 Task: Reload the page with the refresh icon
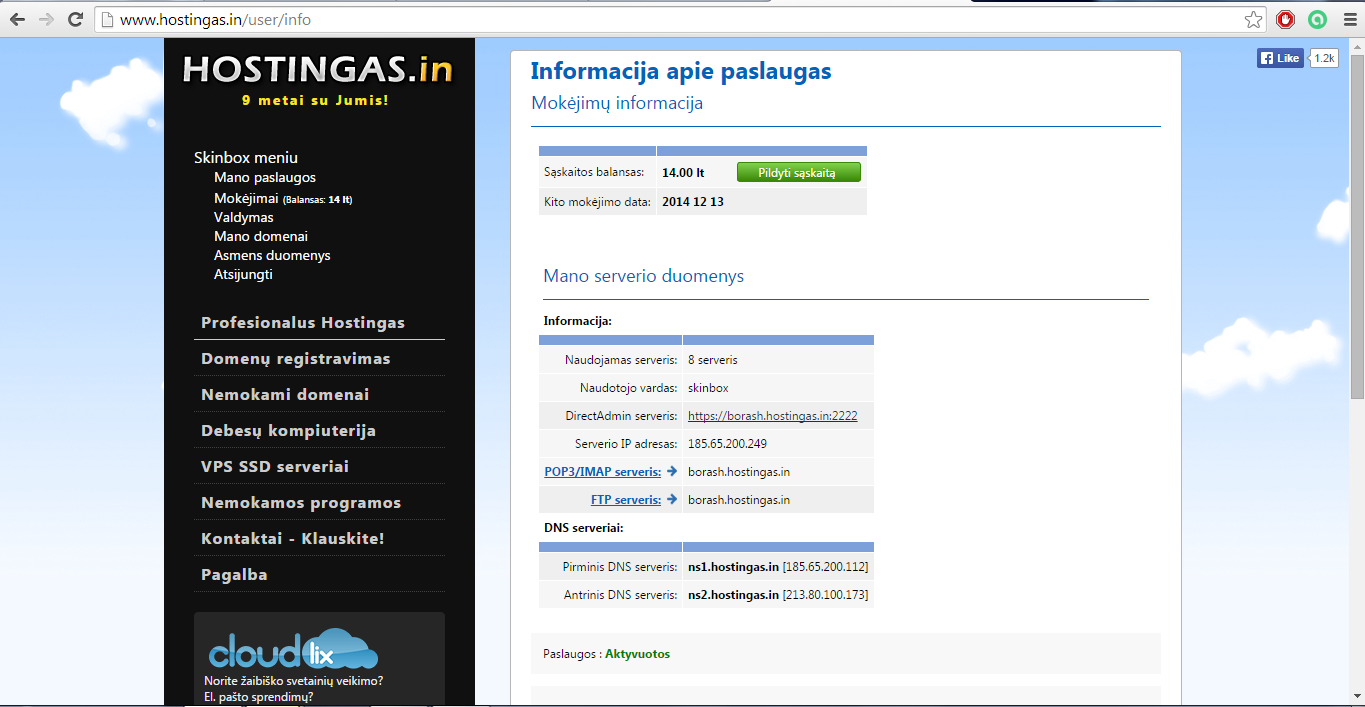75,19
